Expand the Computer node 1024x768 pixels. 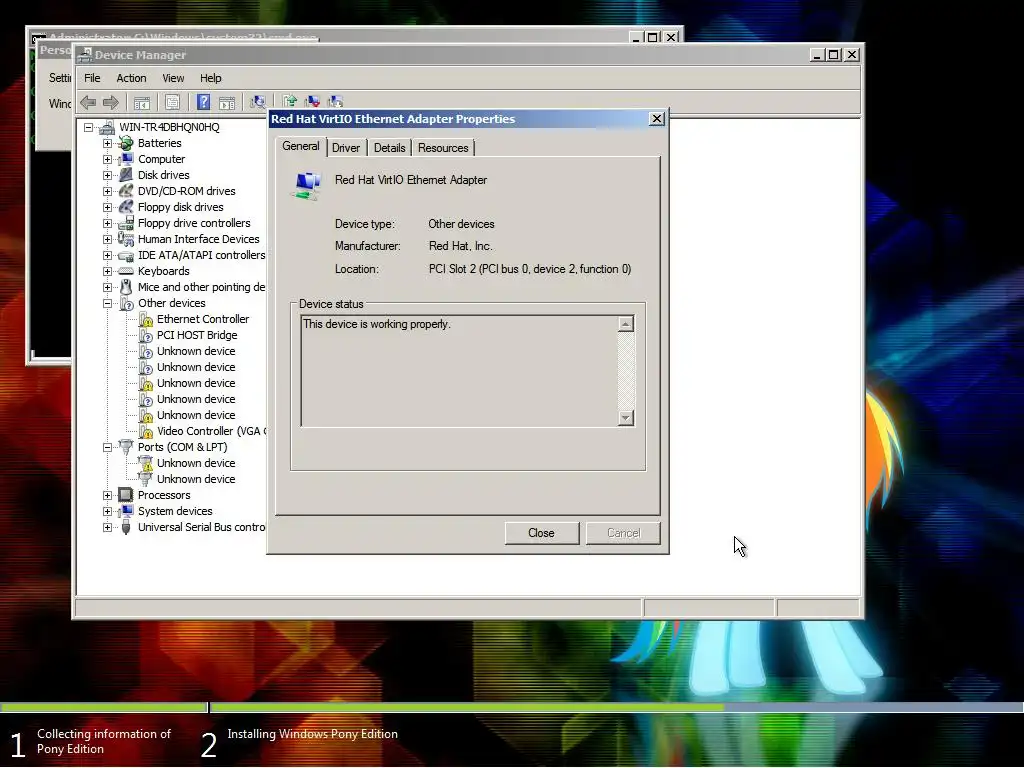(107, 159)
